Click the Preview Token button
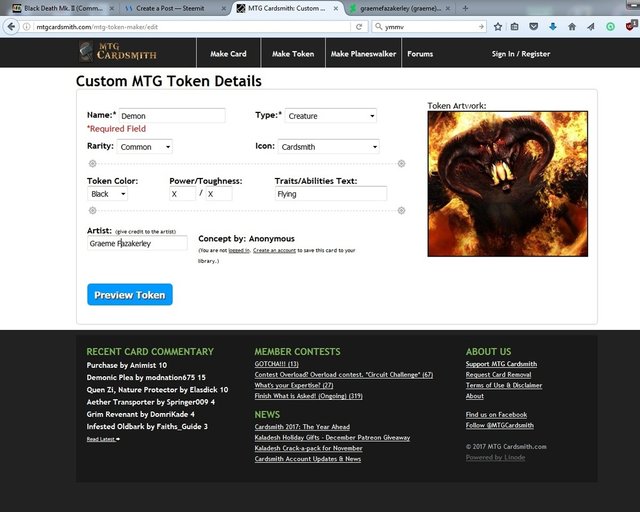640x512 pixels. [130, 294]
